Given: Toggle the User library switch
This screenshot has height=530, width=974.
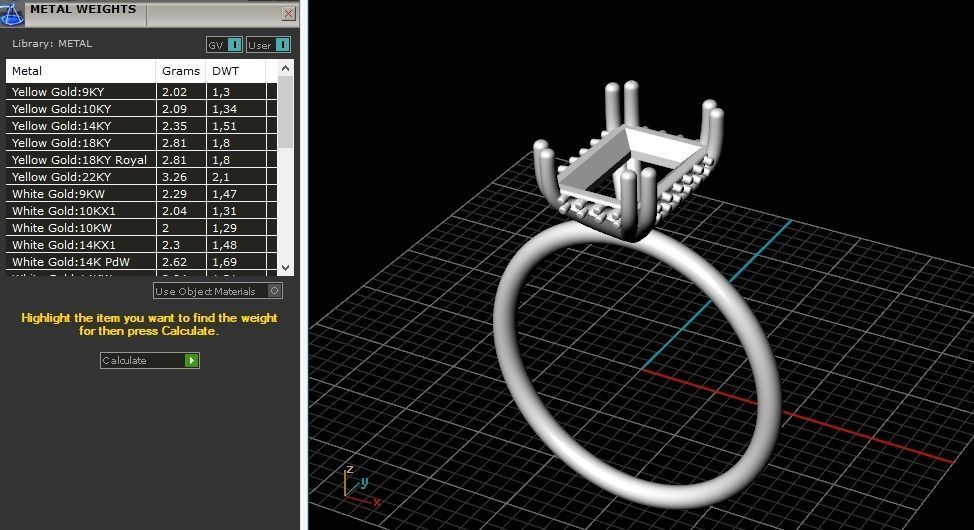Looking at the screenshot, I should click(x=268, y=45).
